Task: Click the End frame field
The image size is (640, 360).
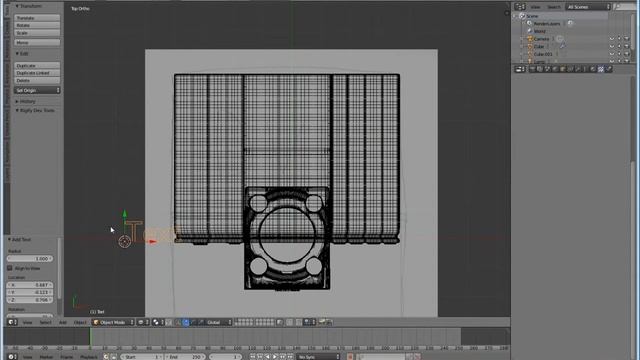Action: point(185,357)
